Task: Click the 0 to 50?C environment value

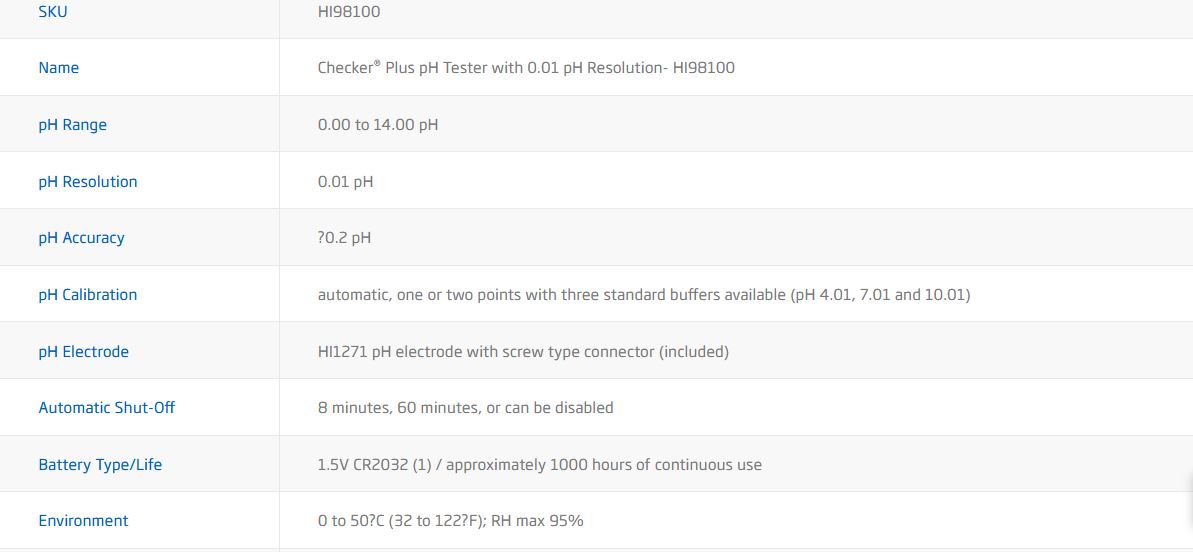Action: click(x=450, y=521)
